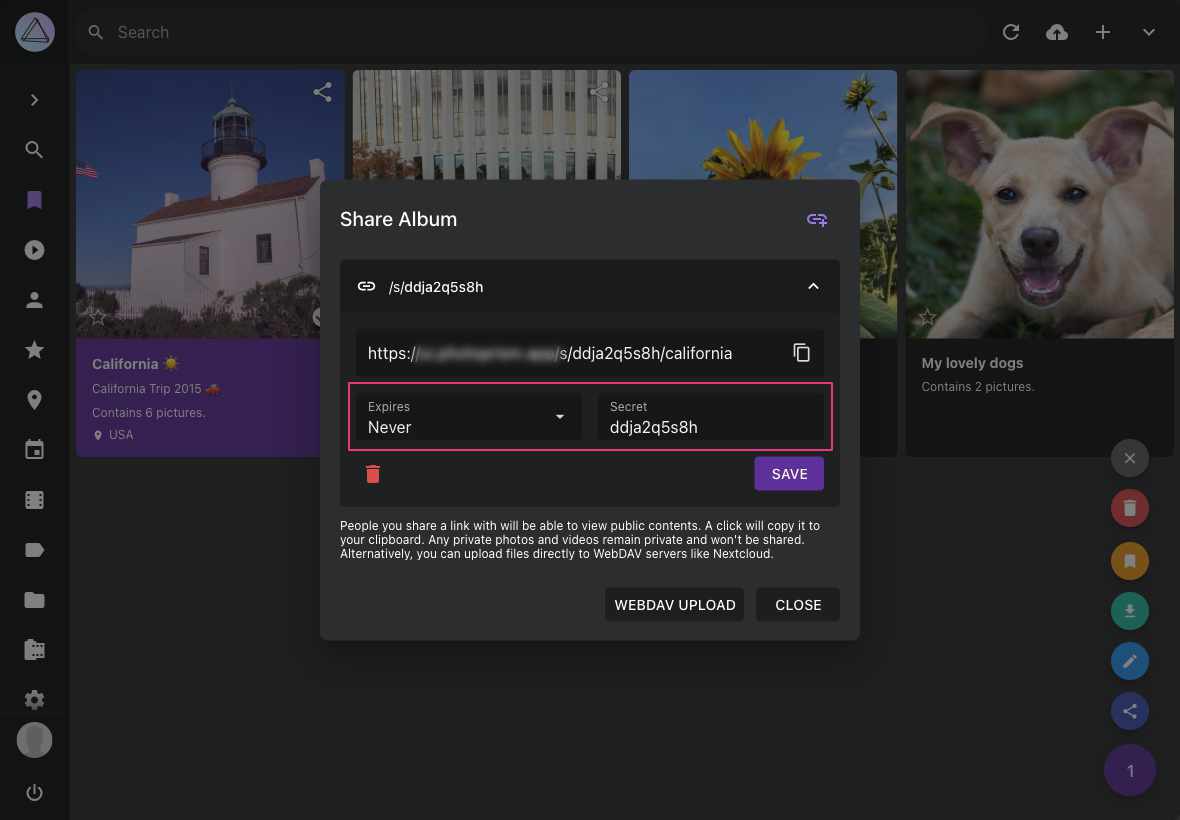Download selection with green button
The image size is (1180, 820).
[1130, 611]
